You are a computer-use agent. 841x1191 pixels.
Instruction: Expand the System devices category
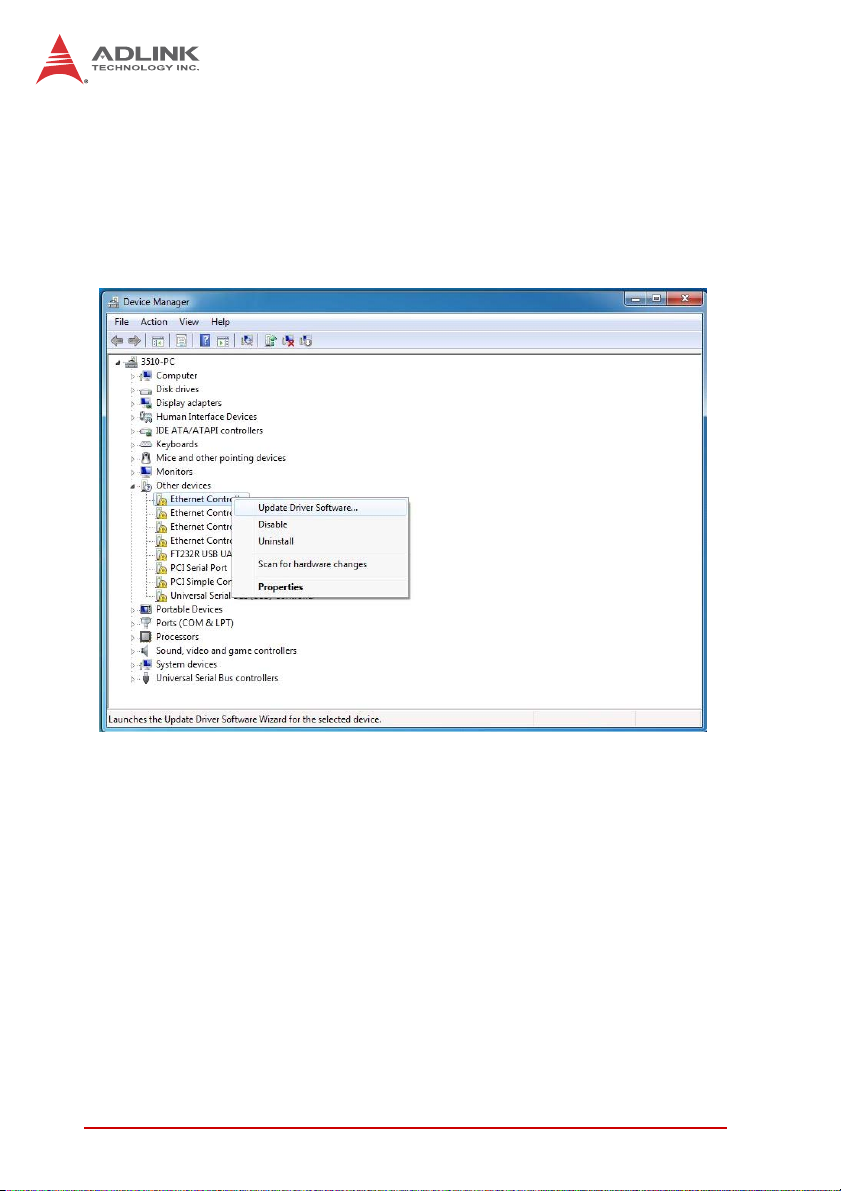[x=133, y=665]
